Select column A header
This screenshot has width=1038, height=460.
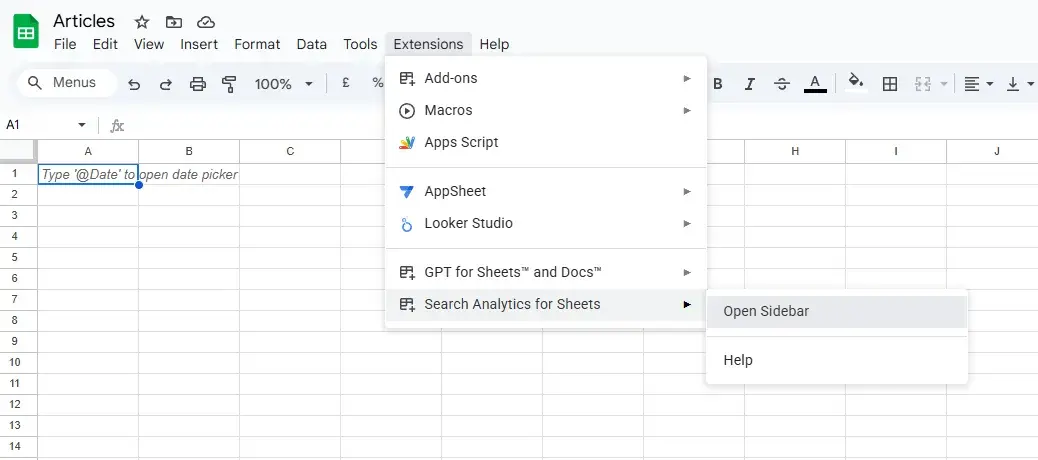(x=88, y=152)
